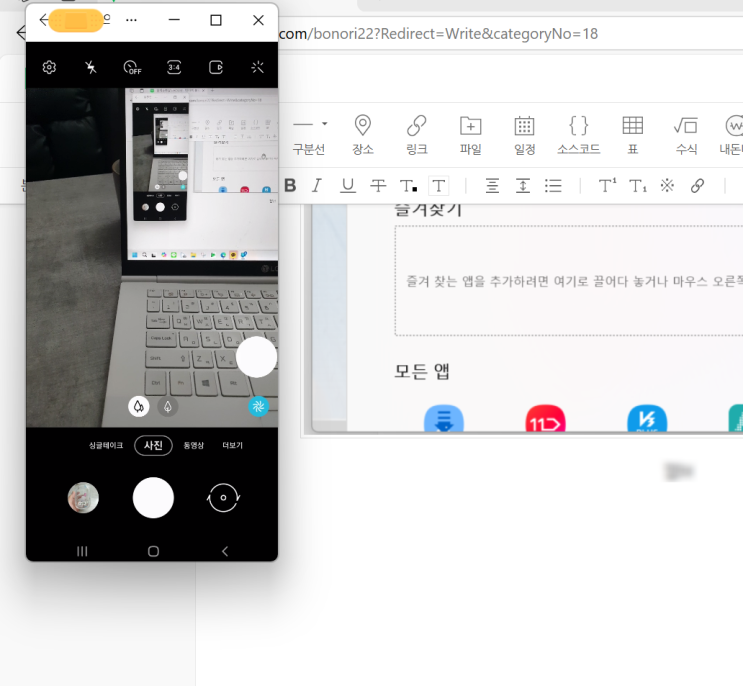Image resolution: width=743 pixels, height=686 pixels.
Task: Toggle the camera timer OFF icon
Action: [132, 67]
